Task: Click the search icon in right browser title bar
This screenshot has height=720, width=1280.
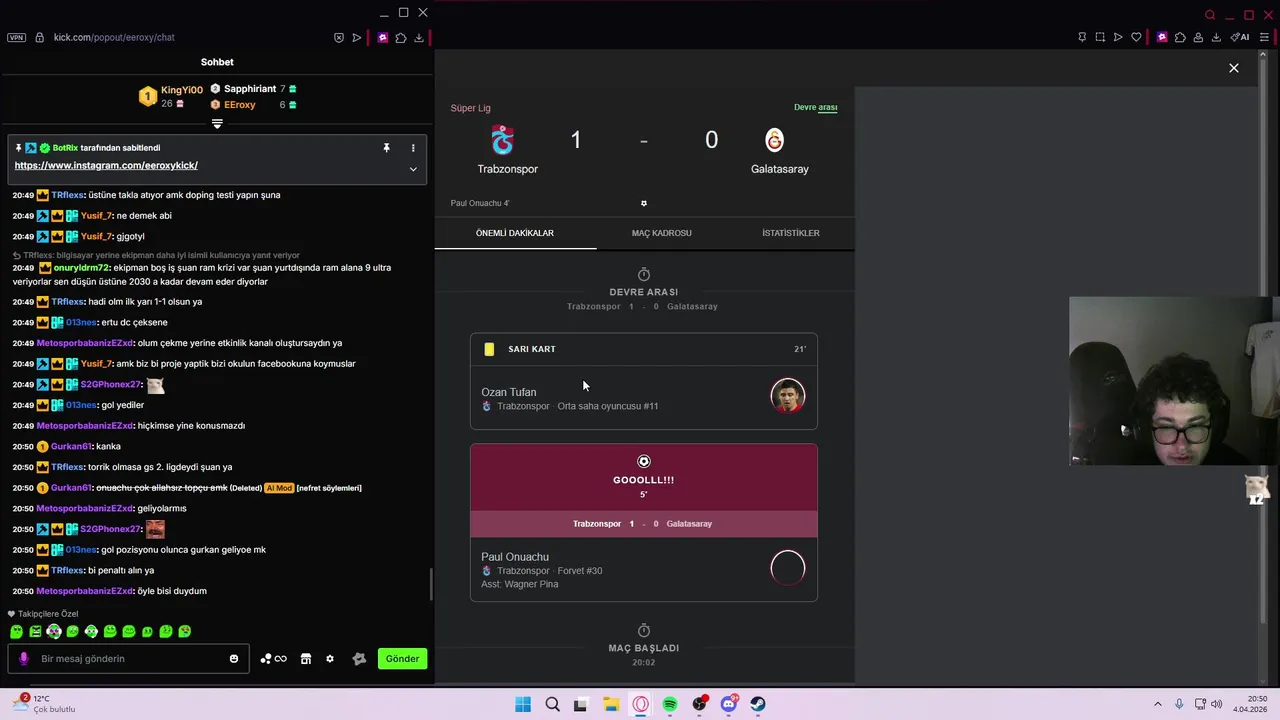Action: pos(1210,15)
